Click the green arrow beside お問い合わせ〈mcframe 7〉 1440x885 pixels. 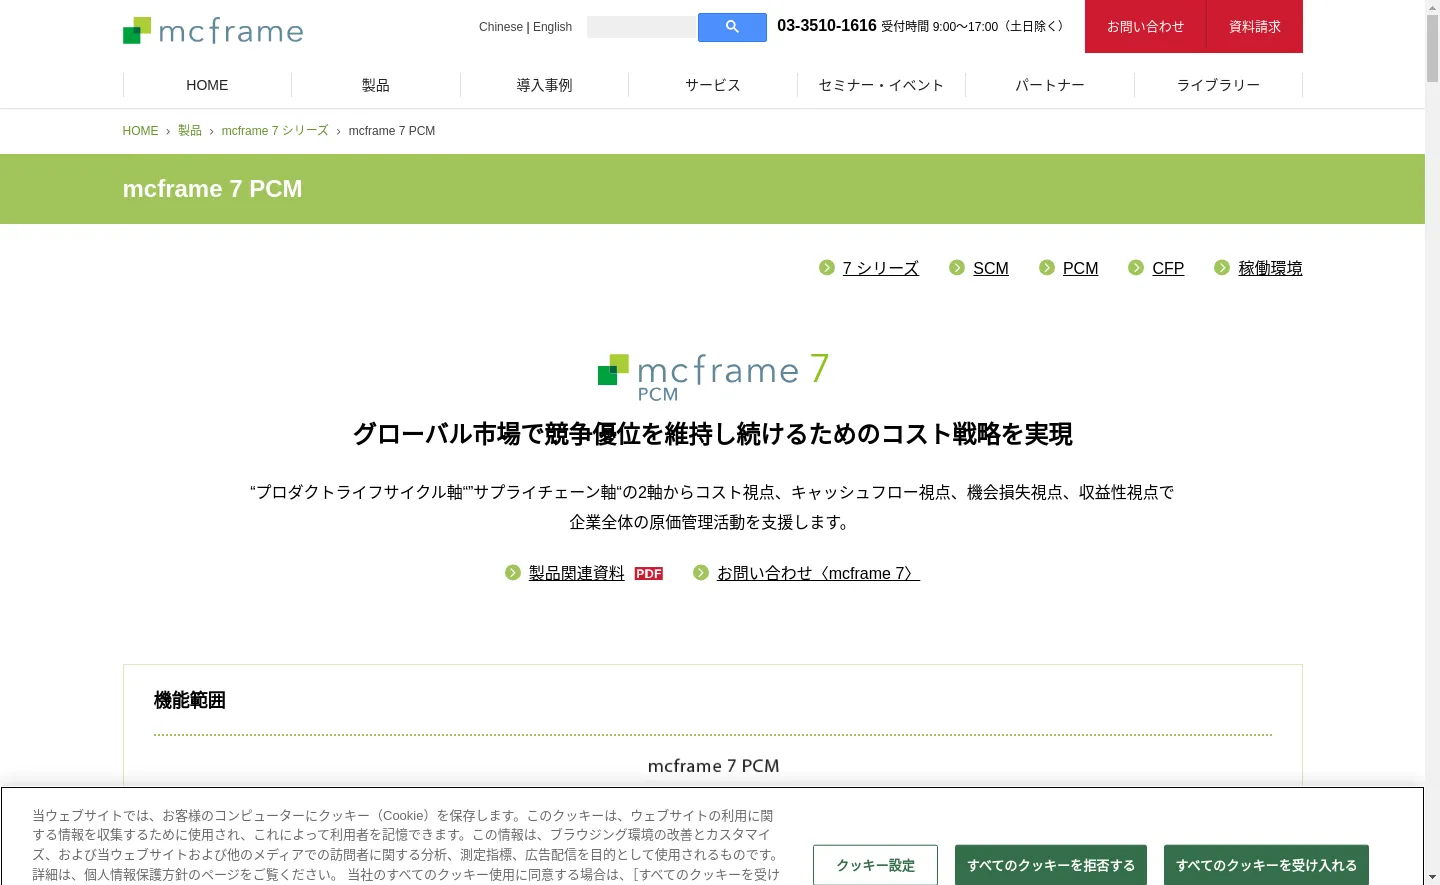[x=701, y=572]
